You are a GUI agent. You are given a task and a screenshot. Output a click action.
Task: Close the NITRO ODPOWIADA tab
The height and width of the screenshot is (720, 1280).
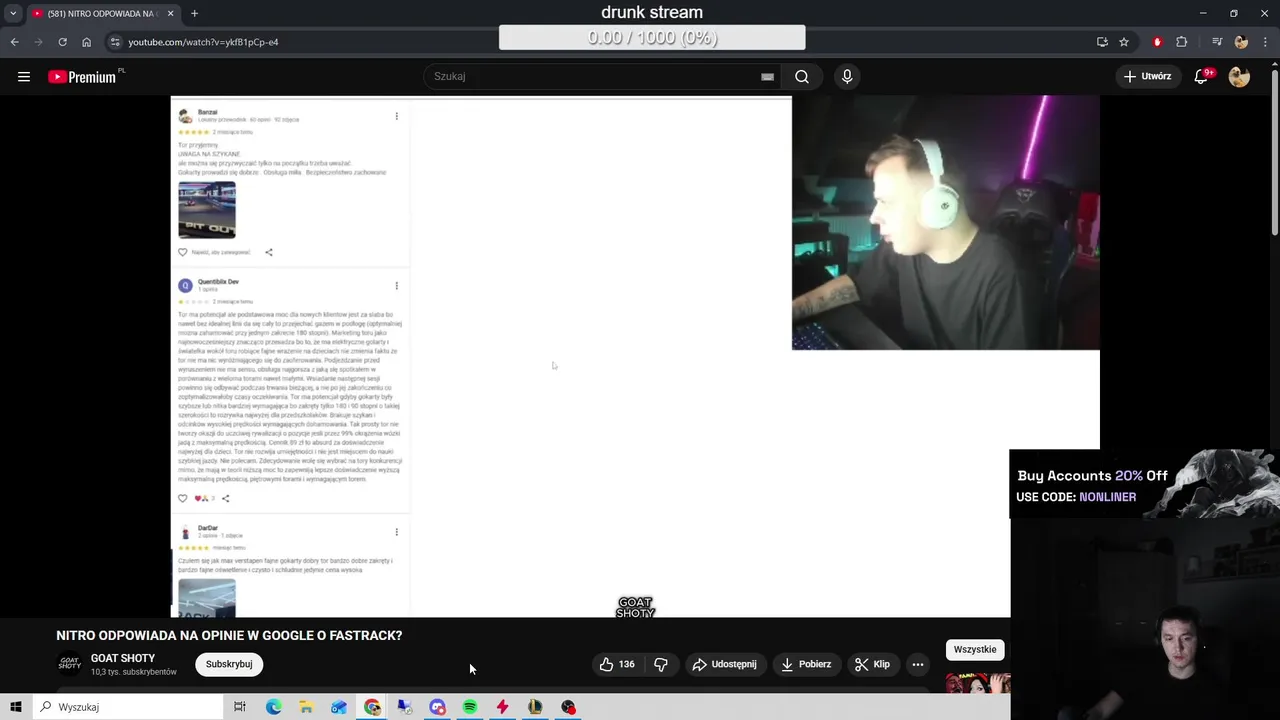tap(170, 13)
